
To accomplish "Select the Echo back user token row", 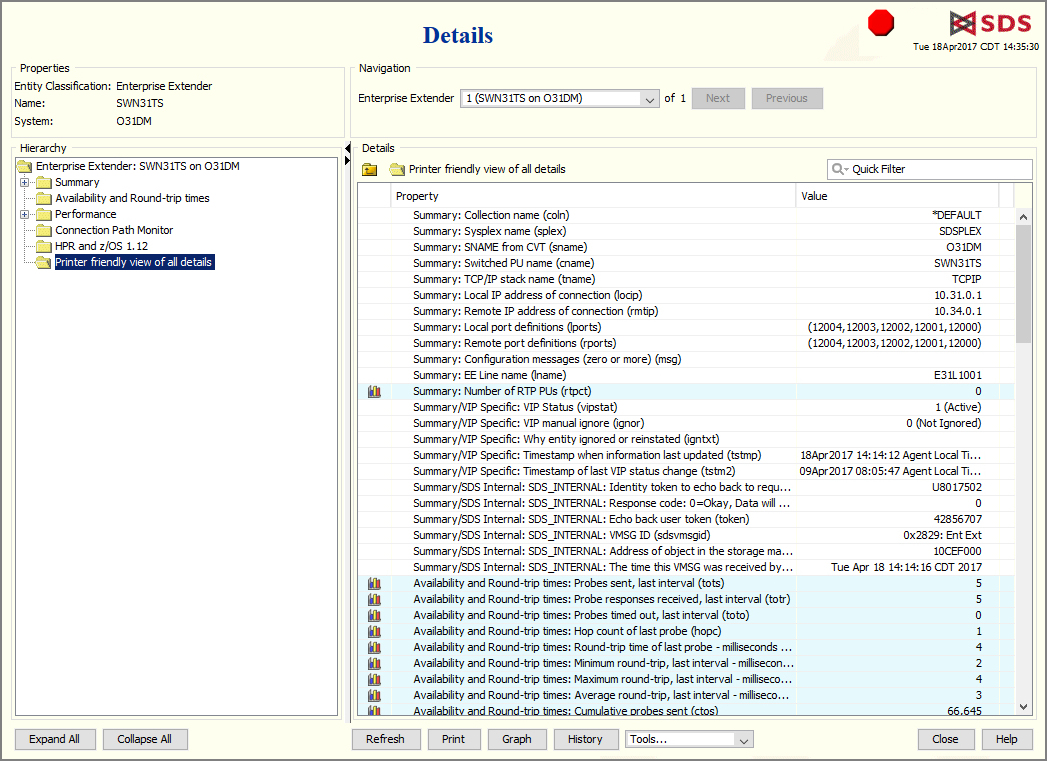I will (x=686, y=519).
